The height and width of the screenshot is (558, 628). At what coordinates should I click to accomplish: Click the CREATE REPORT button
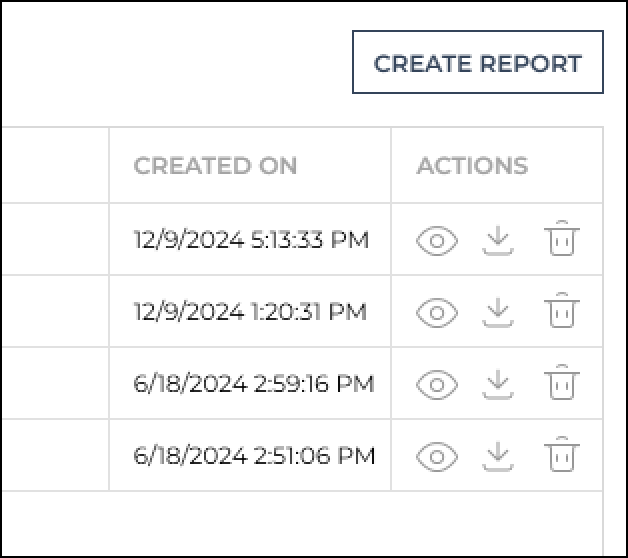(478, 62)
